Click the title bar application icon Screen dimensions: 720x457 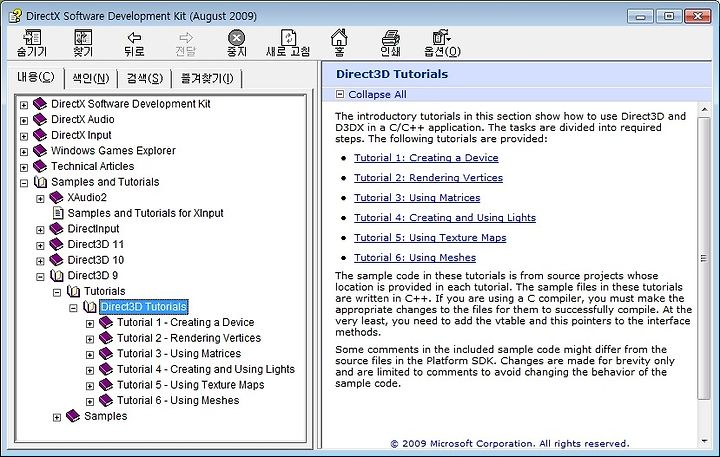coord(15,16)
